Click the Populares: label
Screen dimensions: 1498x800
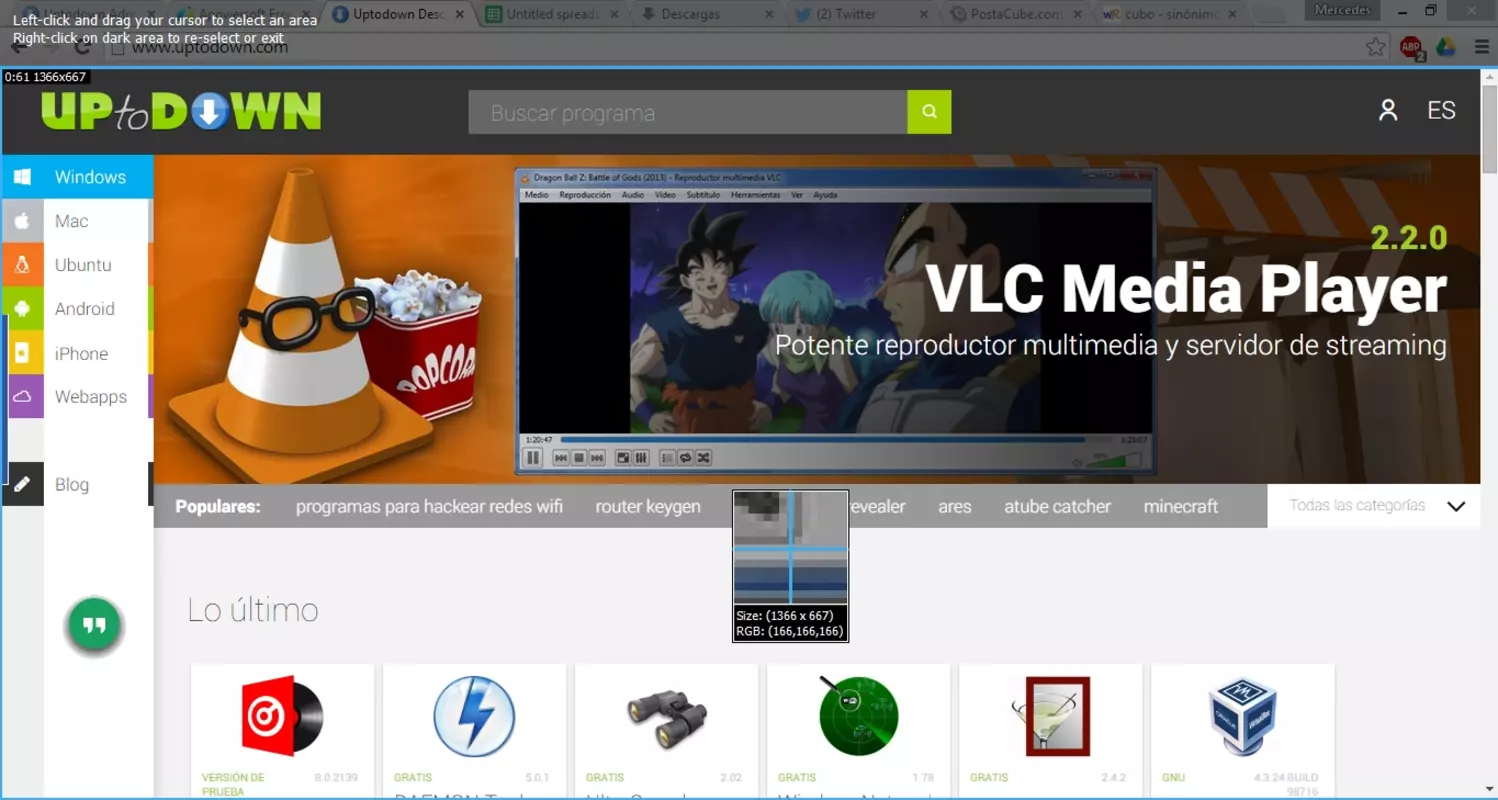[x=218, y=506]
